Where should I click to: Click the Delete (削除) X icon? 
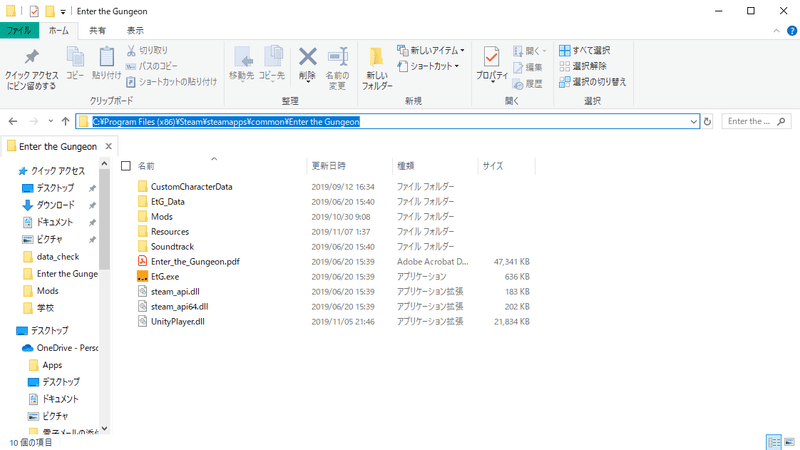point(308,57)
